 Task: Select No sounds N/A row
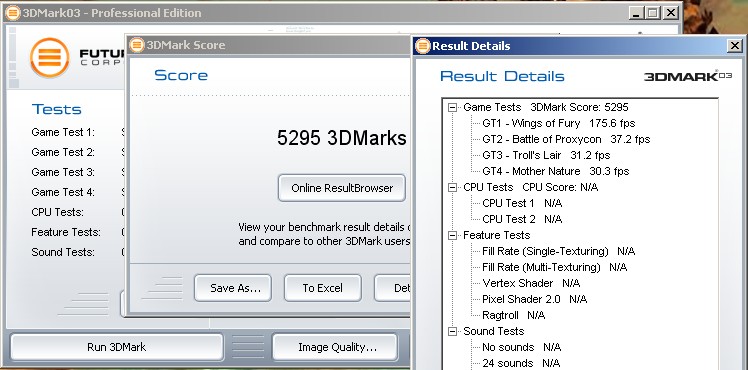click(521, 347)
